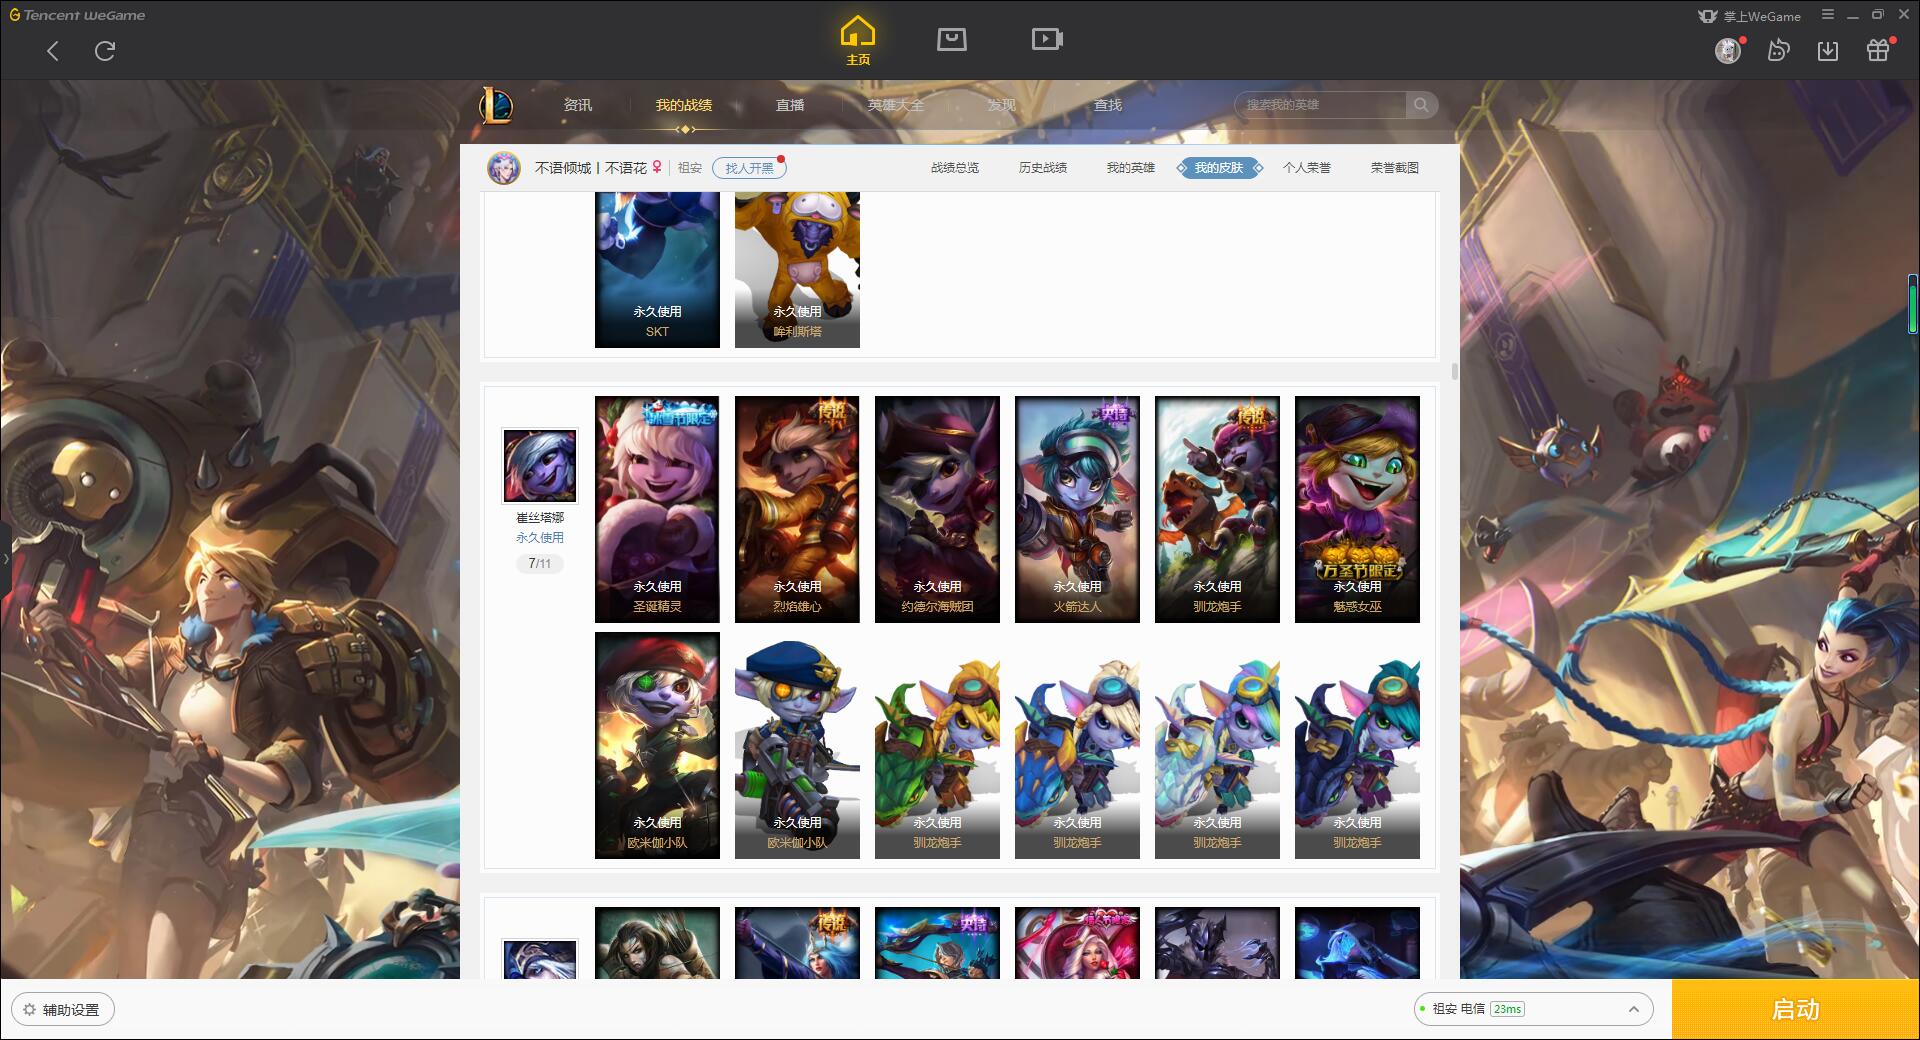Click the 找人开黑 button
Screen dimensions: 1920x1040
[x=749, y=168]
